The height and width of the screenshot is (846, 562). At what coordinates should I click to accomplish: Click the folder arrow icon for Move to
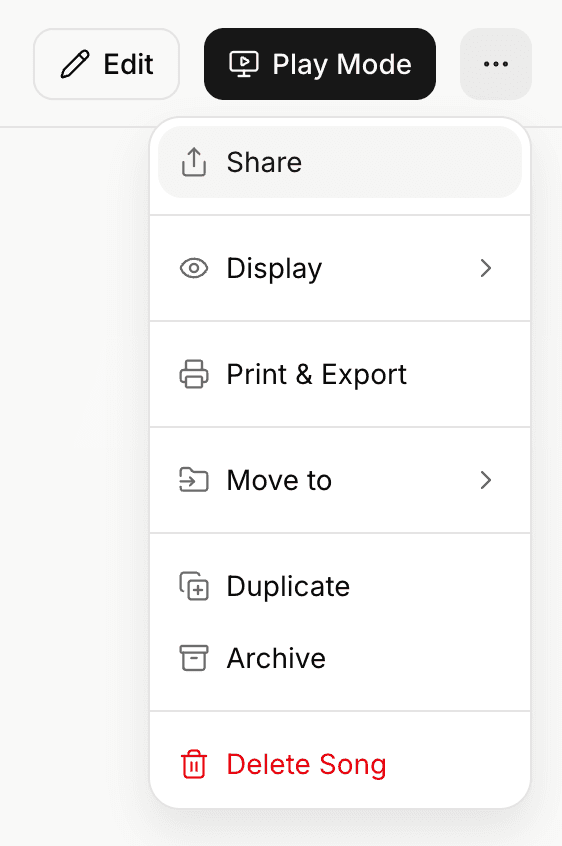click(x=194, y=480)
